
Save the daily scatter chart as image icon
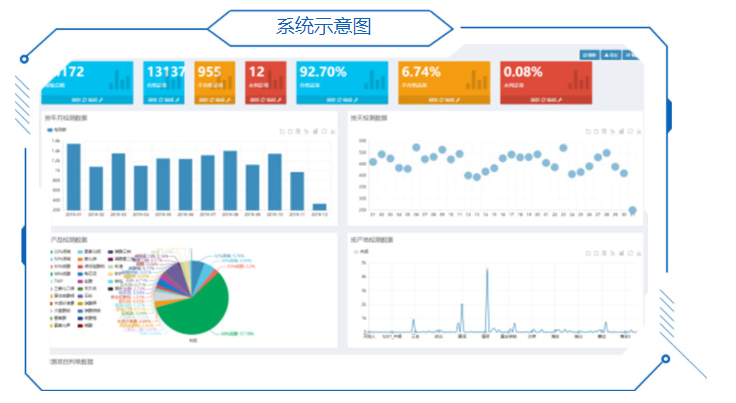coord(639,131)
